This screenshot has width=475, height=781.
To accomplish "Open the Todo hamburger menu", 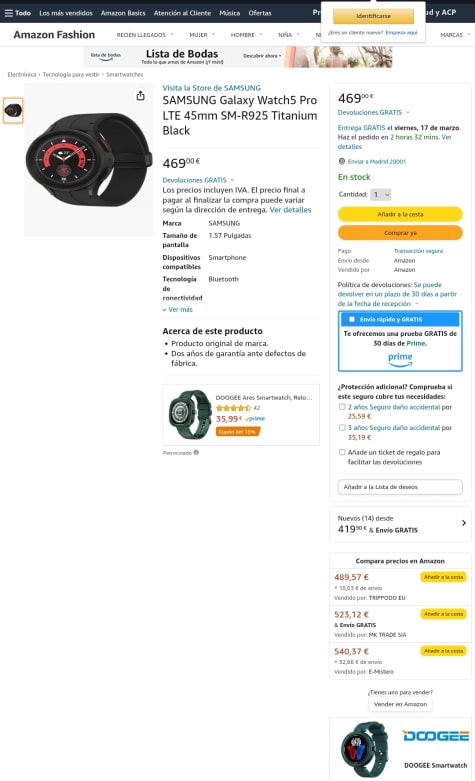I will pos(17,13).
